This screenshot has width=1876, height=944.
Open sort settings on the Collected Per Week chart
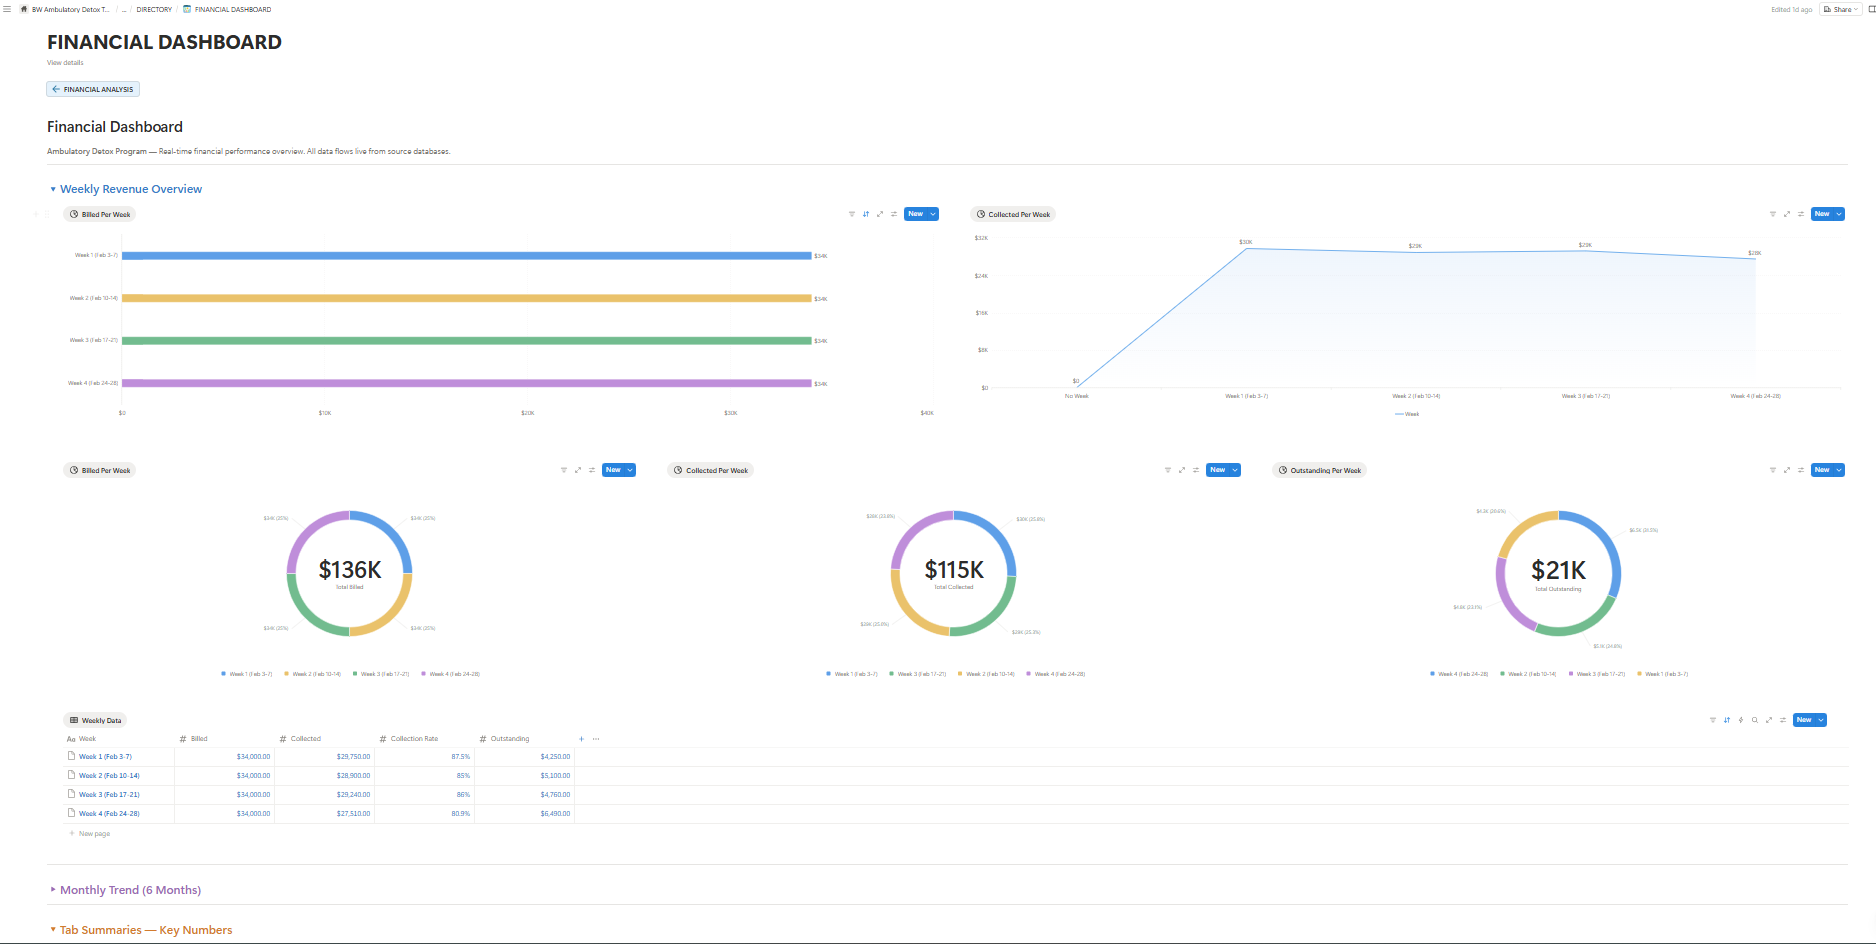click(1800, 213)
